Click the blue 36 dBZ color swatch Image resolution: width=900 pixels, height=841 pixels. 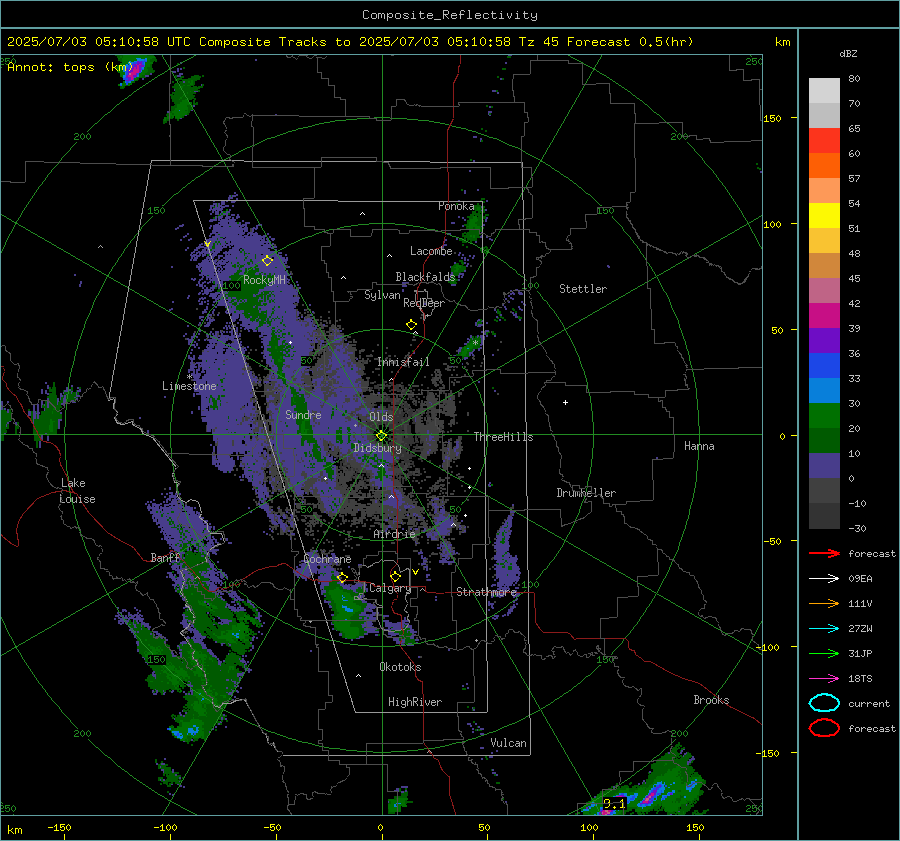click(824, 366)
